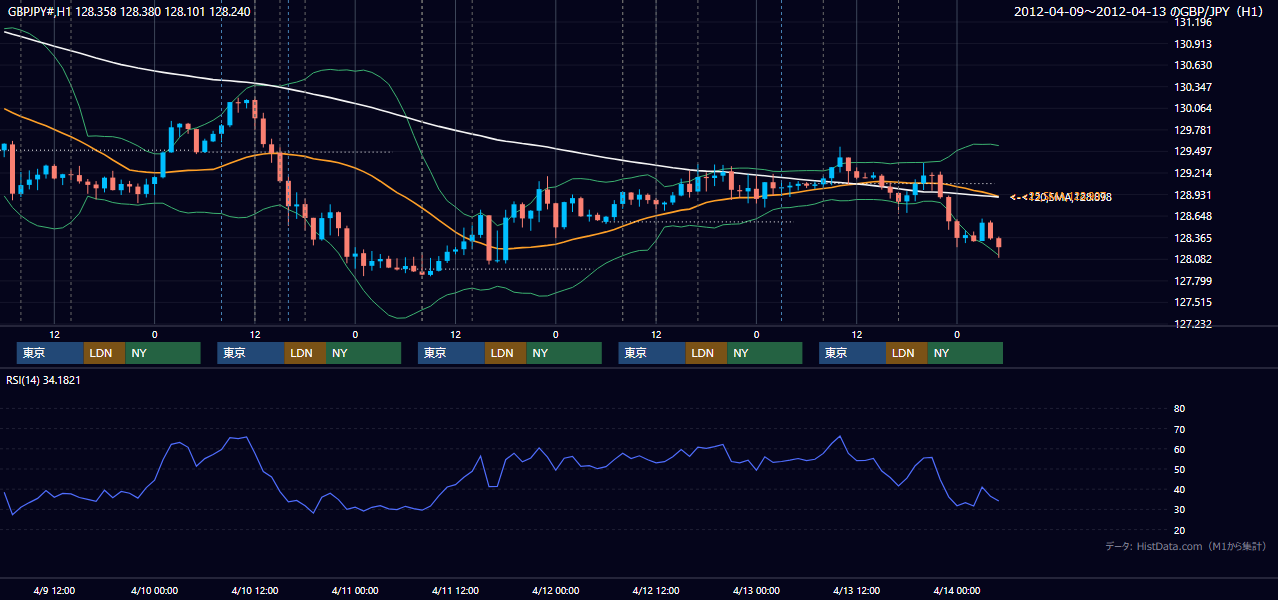The image size is (1278, 600).
Task: Click the 129.781 price axis label
Action: coord(1193,130)
